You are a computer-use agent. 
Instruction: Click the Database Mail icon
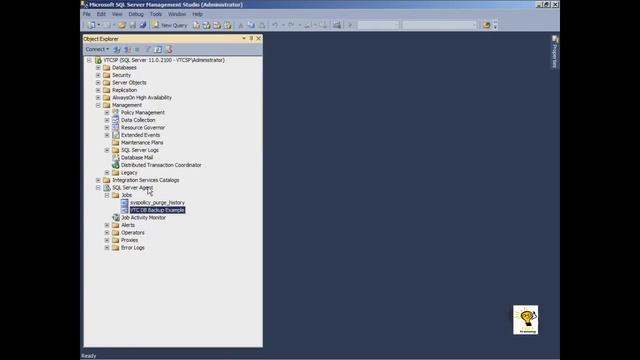click(116, 158)
